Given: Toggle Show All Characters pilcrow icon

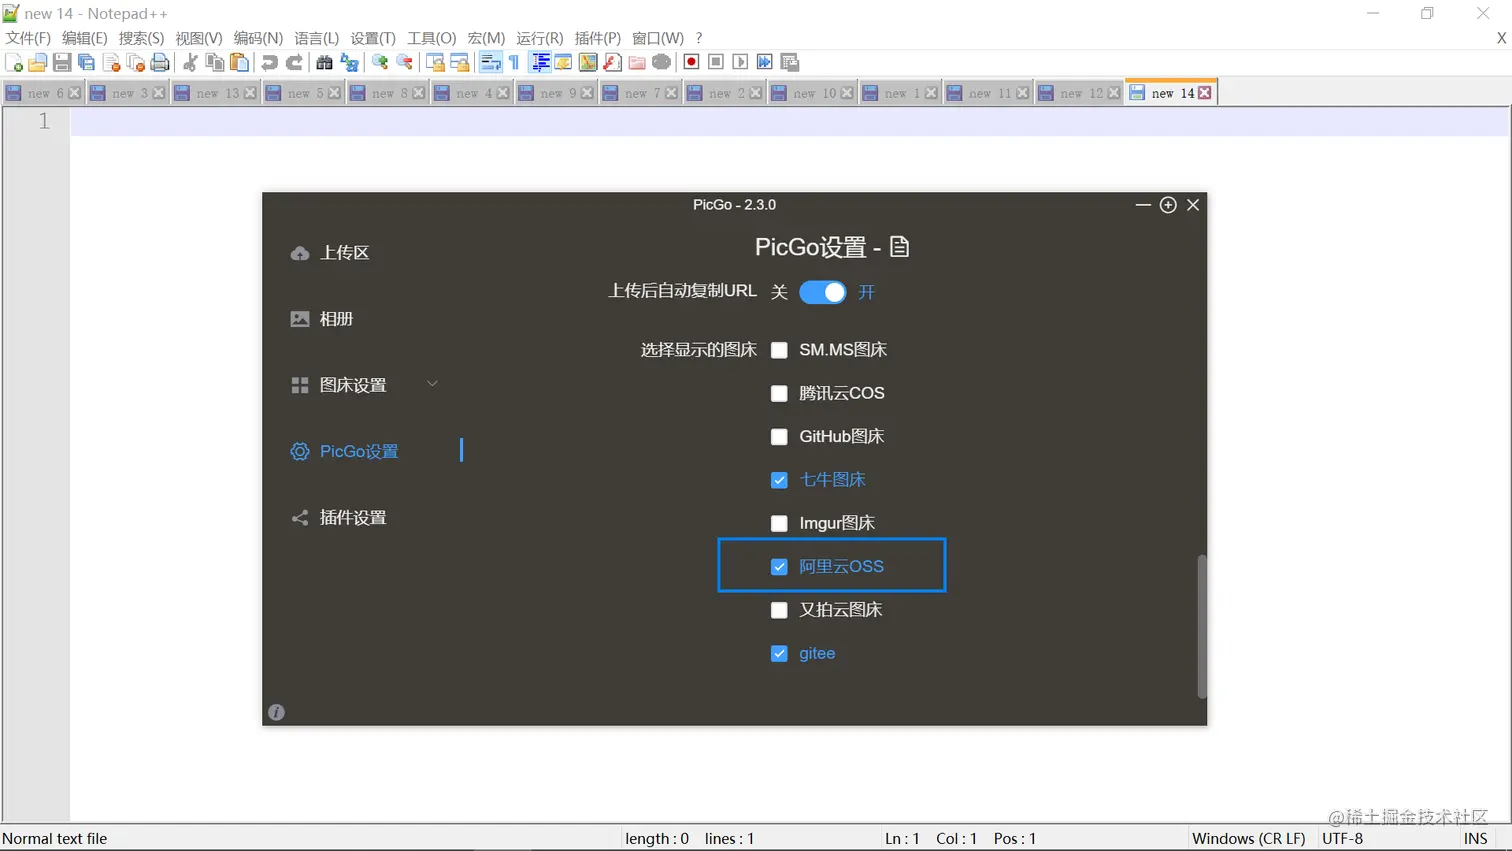Looking at the screenshot, I should tap(514, 62).
